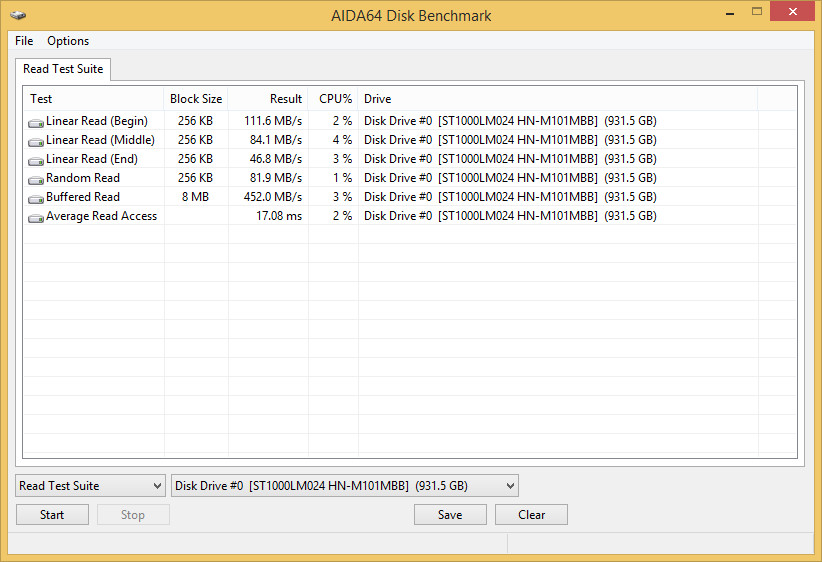Start the benchmark with the Start button
Viewport: 822px width, 562px height.
click(x=52, y=515)
